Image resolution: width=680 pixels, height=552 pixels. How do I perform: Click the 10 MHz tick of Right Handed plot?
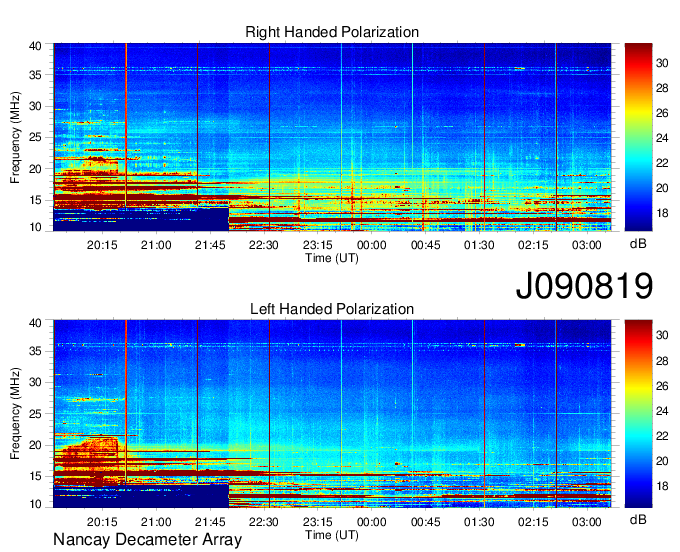click(35, 227)
